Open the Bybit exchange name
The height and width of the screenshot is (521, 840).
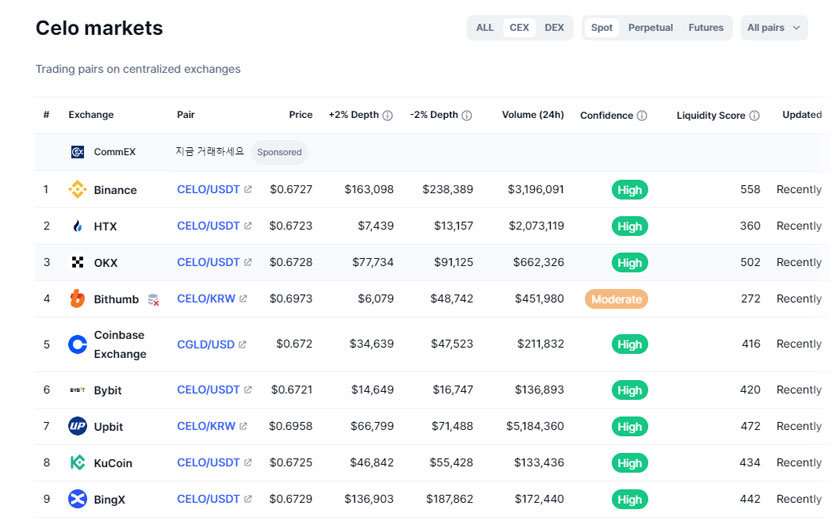tap(108, 390)
